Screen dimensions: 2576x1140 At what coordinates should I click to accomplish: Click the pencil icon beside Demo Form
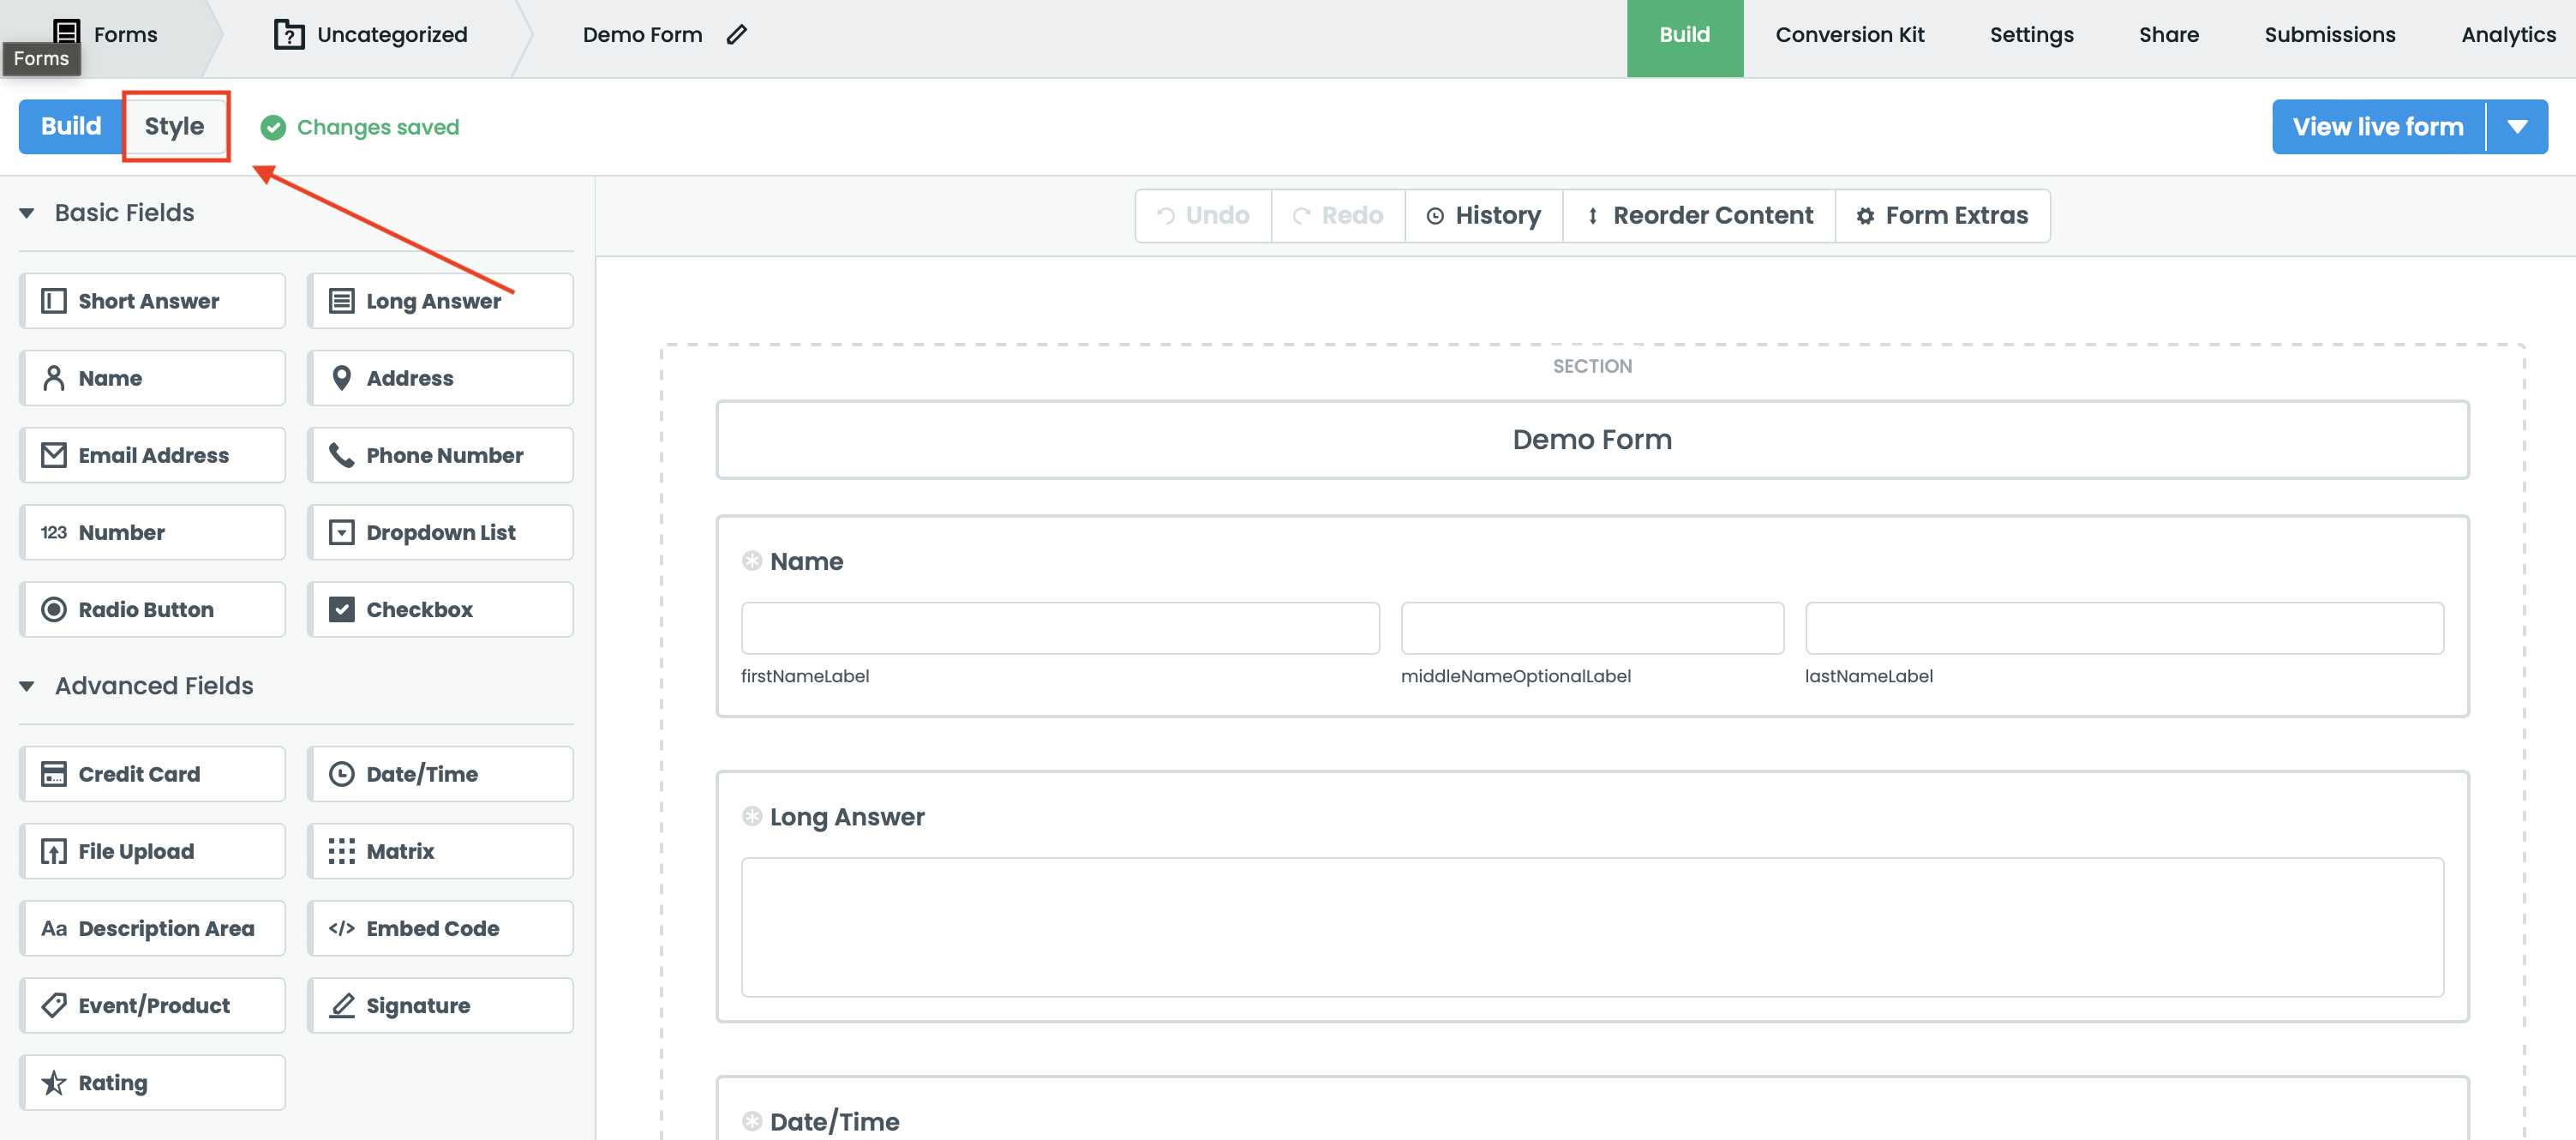point(737,34)
